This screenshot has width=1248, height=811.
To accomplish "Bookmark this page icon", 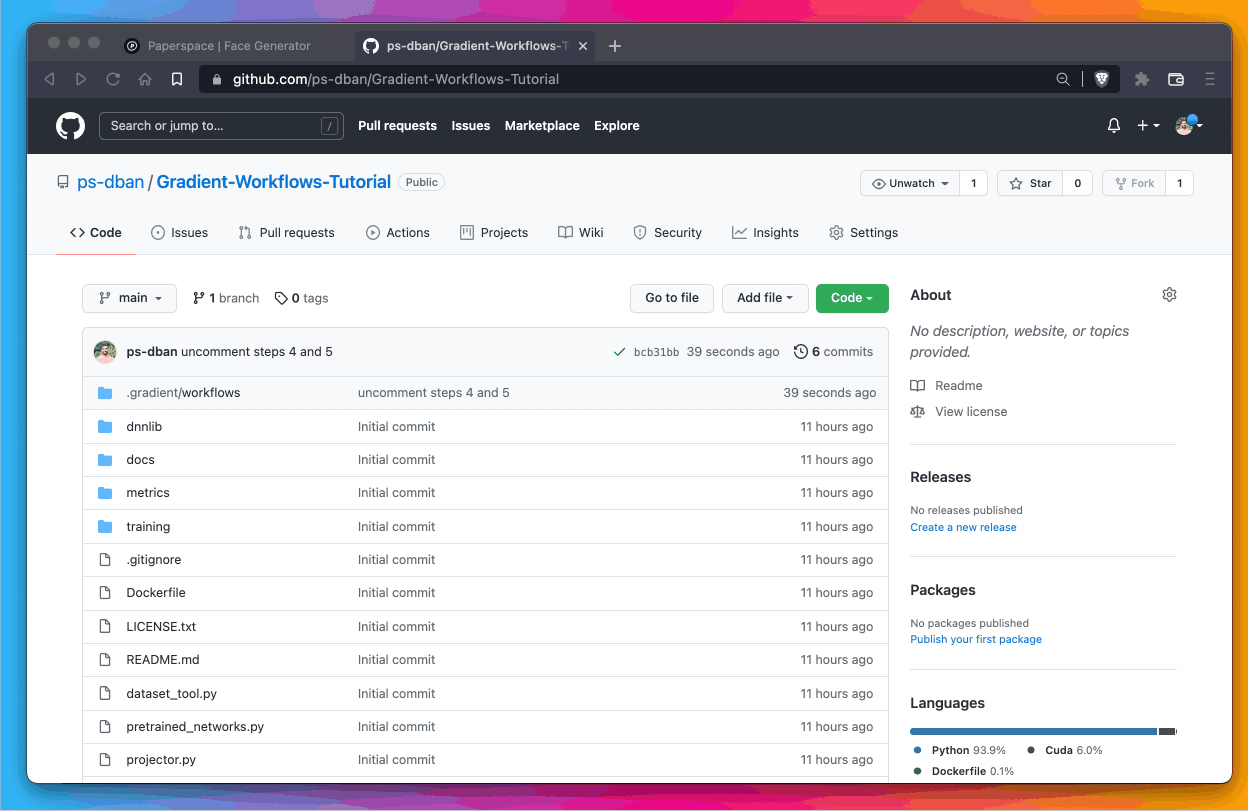I will click(177, 79).
